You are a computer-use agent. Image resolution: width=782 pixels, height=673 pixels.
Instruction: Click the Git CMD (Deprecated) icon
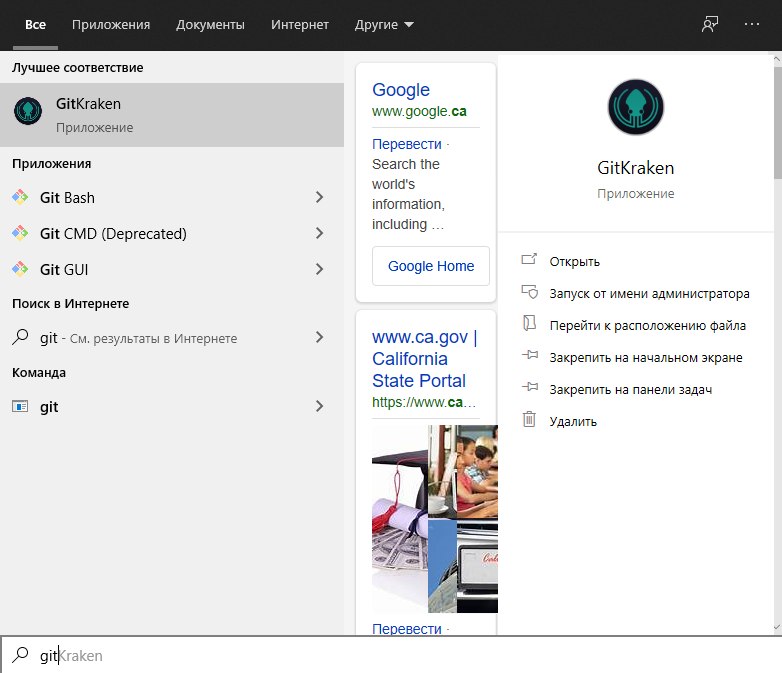(x=20, y=234)
